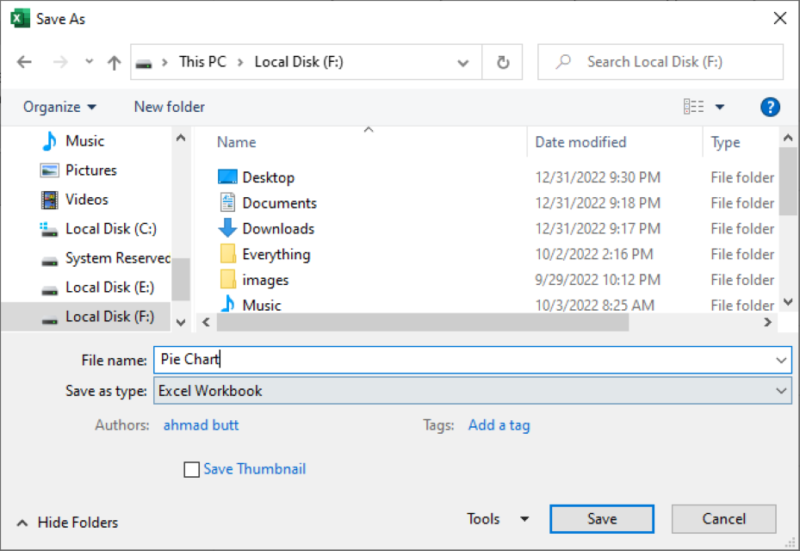Image resolution: width=800 pixels, height=551 pixels.
Task: Click the Change your view icon
Action: click(x=693, y=107)
